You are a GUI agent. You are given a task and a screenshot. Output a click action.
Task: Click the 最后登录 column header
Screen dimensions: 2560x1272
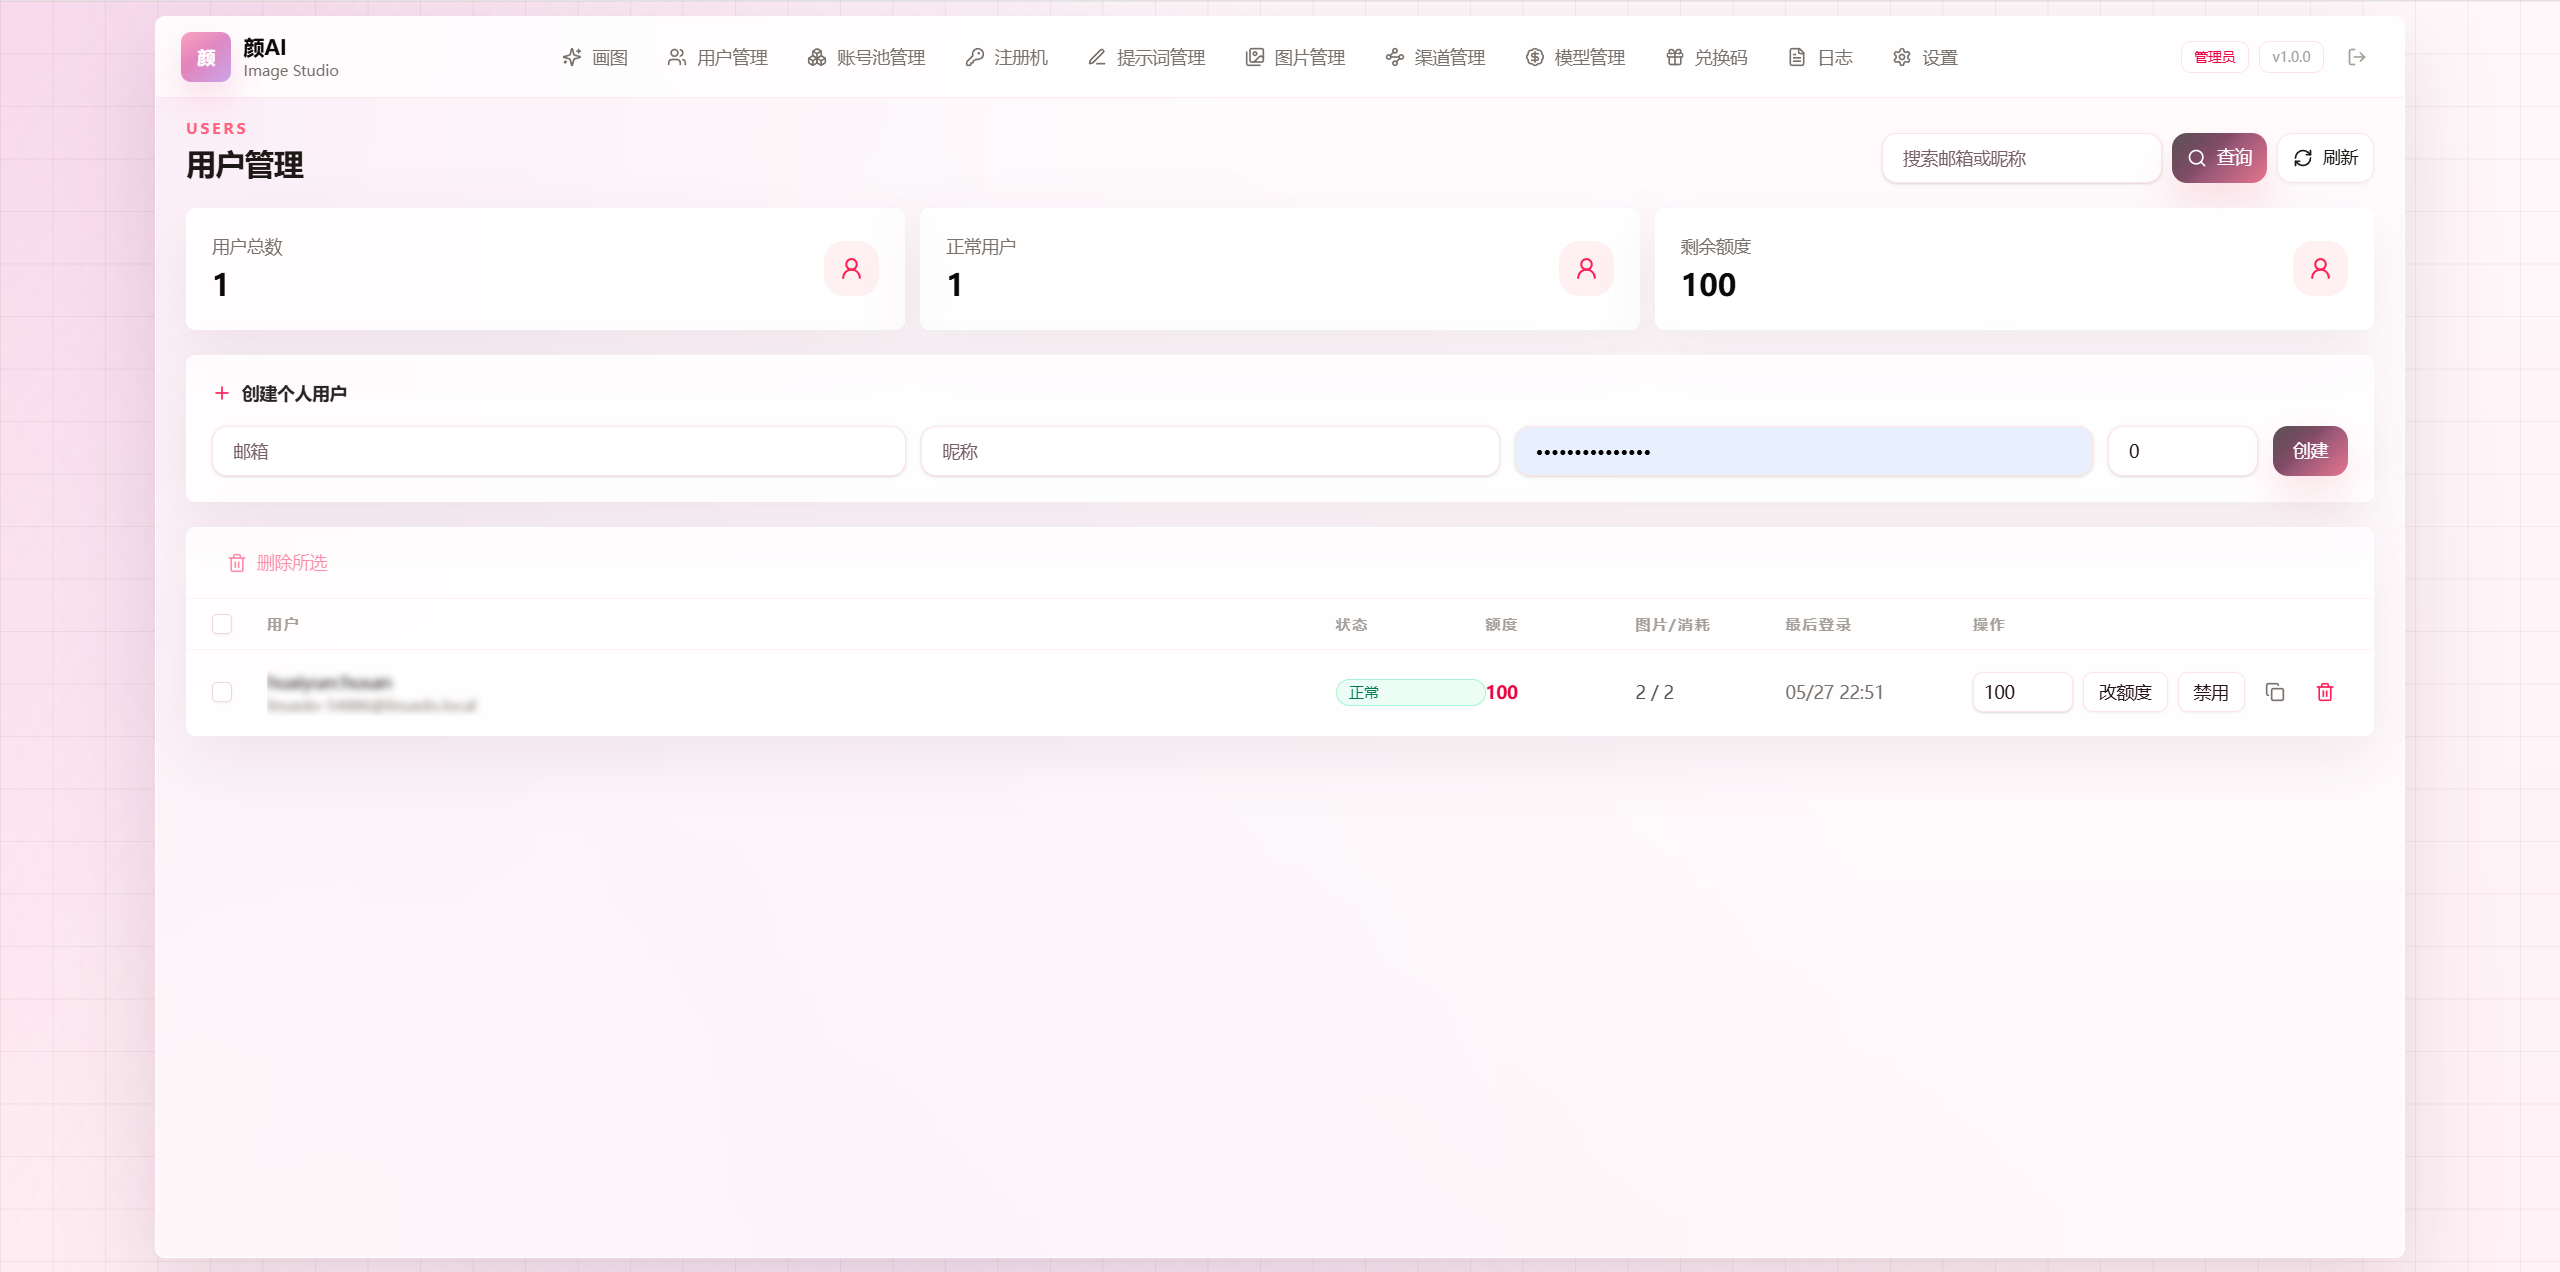tap(1818, 624)
